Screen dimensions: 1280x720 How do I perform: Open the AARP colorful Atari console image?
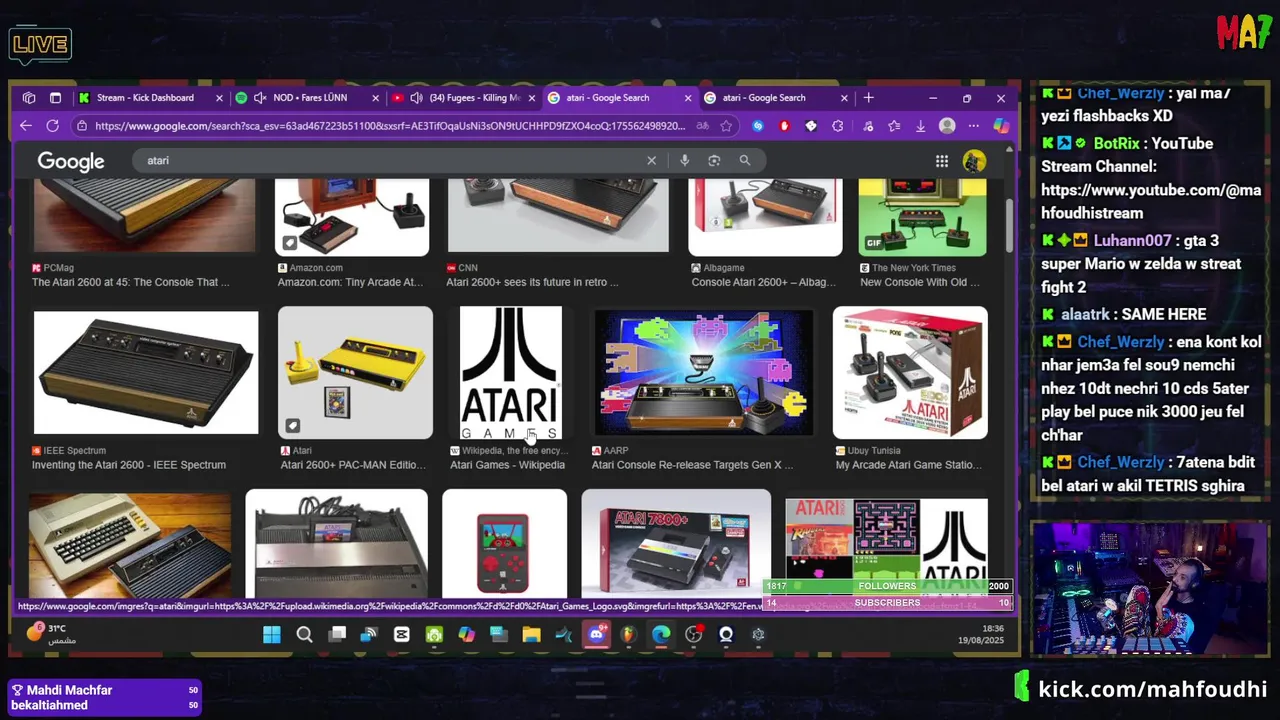703,372
